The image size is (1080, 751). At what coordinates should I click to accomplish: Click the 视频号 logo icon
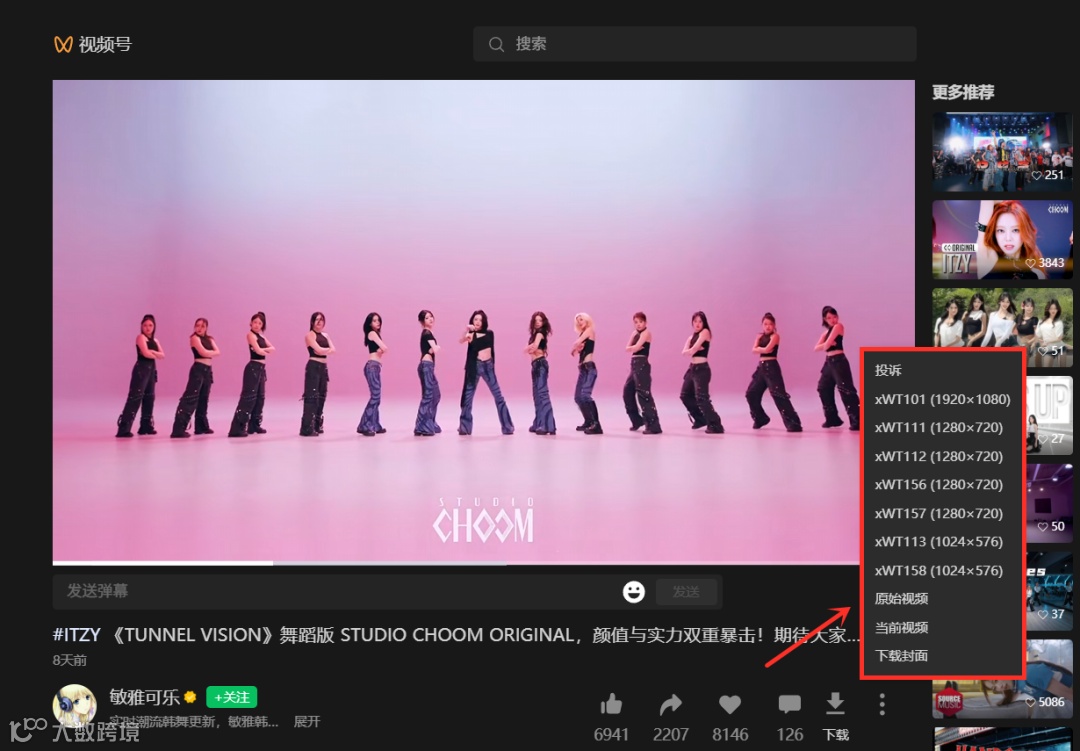pyautogui.click(x=63, y=45)
